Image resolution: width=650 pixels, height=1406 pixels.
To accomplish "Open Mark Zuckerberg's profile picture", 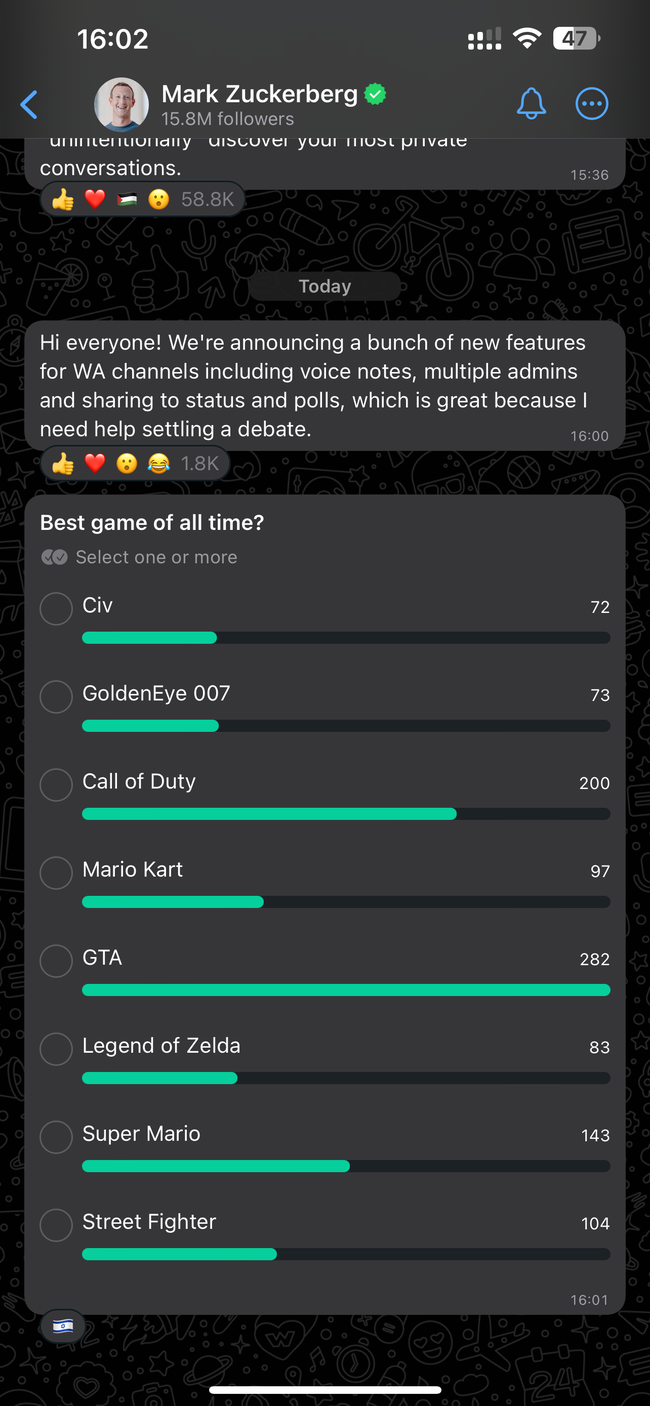I will click(x=121, y=104).
